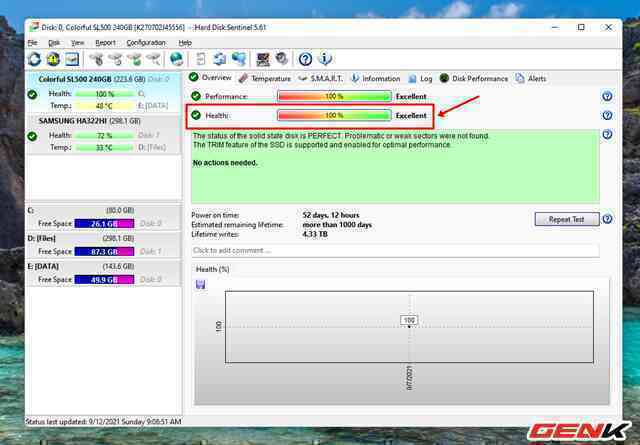Click the Repeat Test button
The height and width of the screenshot is (445, 640).
pyautogui.click(x=567, y=219)
